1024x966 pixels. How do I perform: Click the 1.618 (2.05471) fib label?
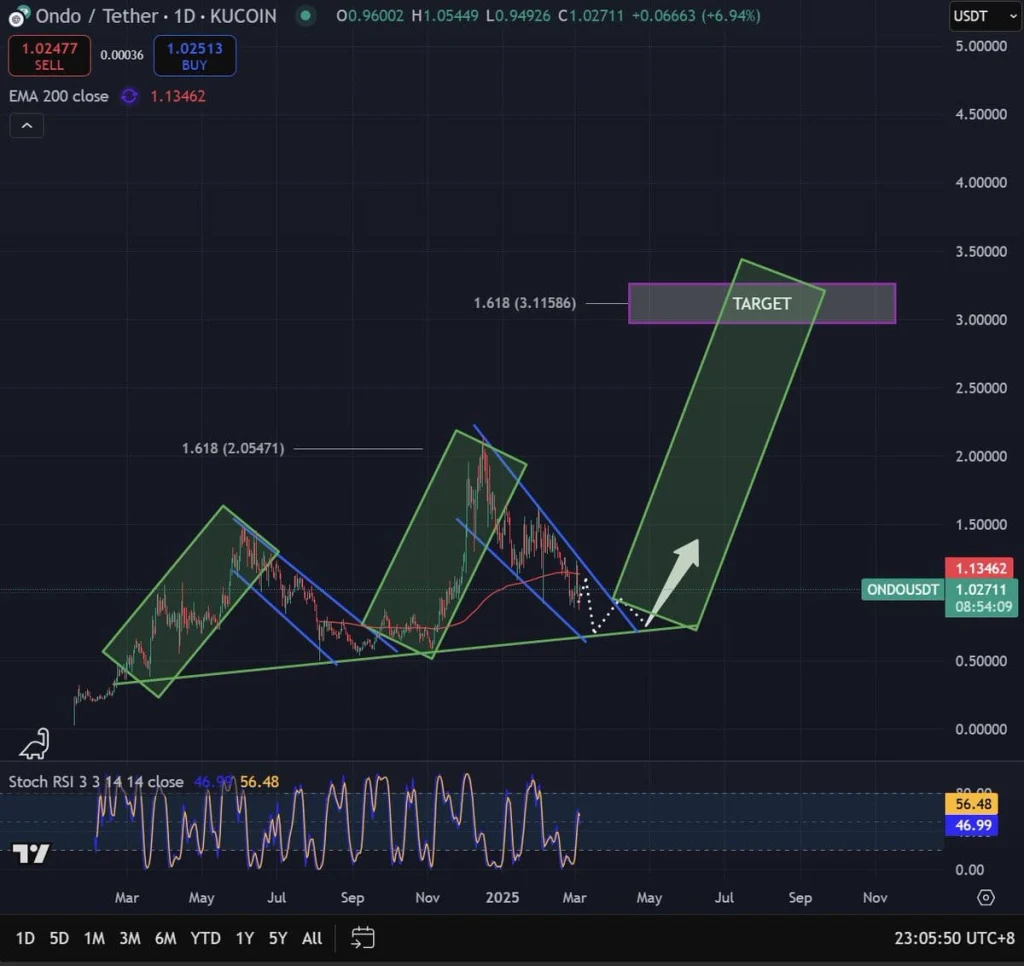pos(233,449)
